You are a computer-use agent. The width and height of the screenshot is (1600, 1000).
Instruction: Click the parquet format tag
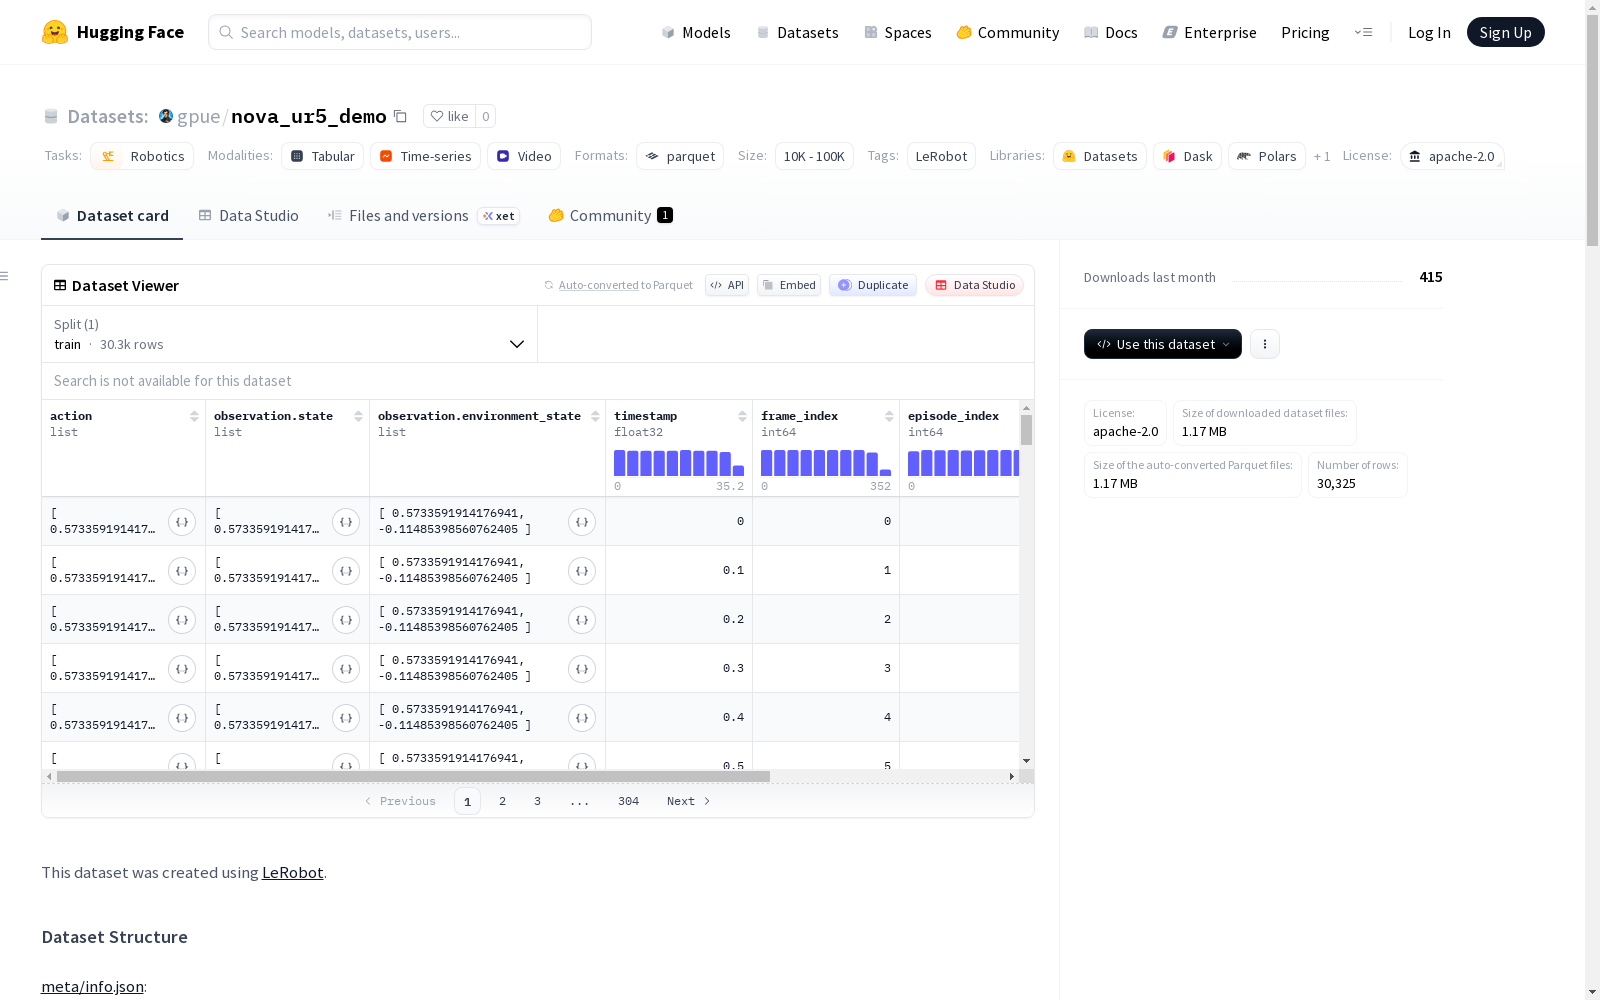(x=680, y=156)
